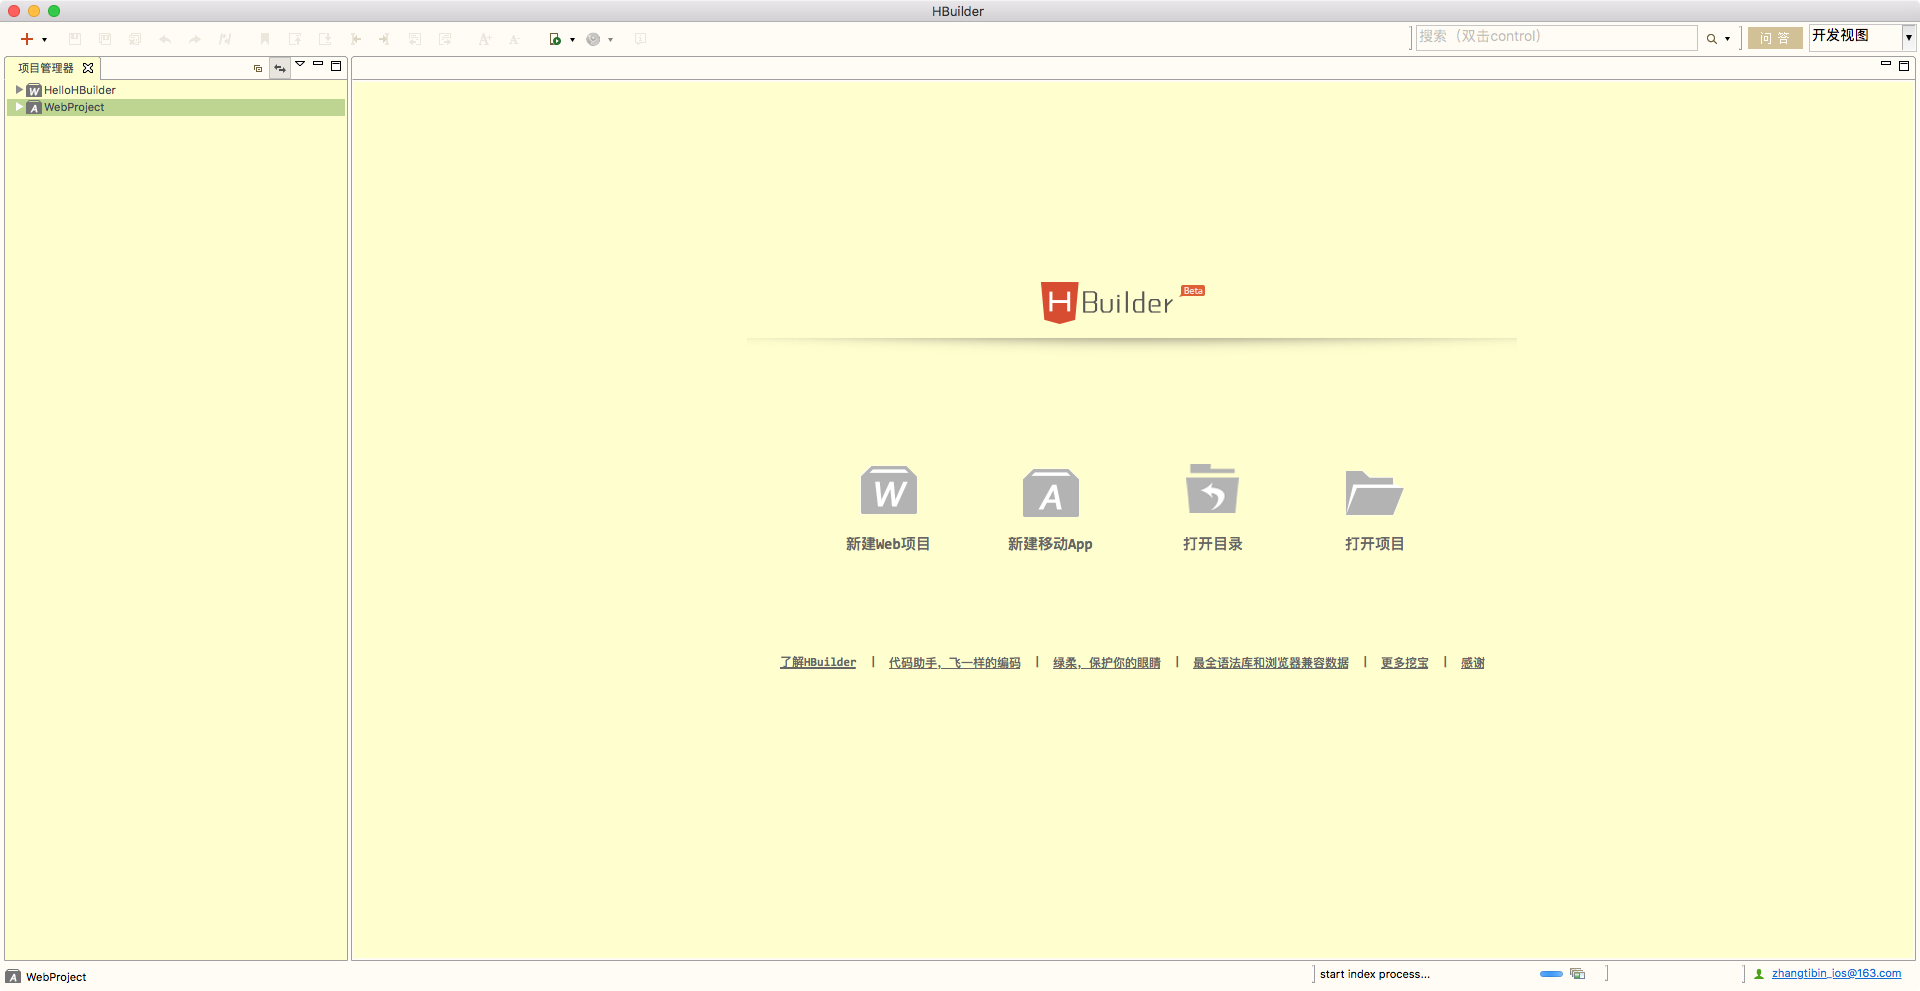Click the HBuilder logo on the welcome page

point(1122,302)
